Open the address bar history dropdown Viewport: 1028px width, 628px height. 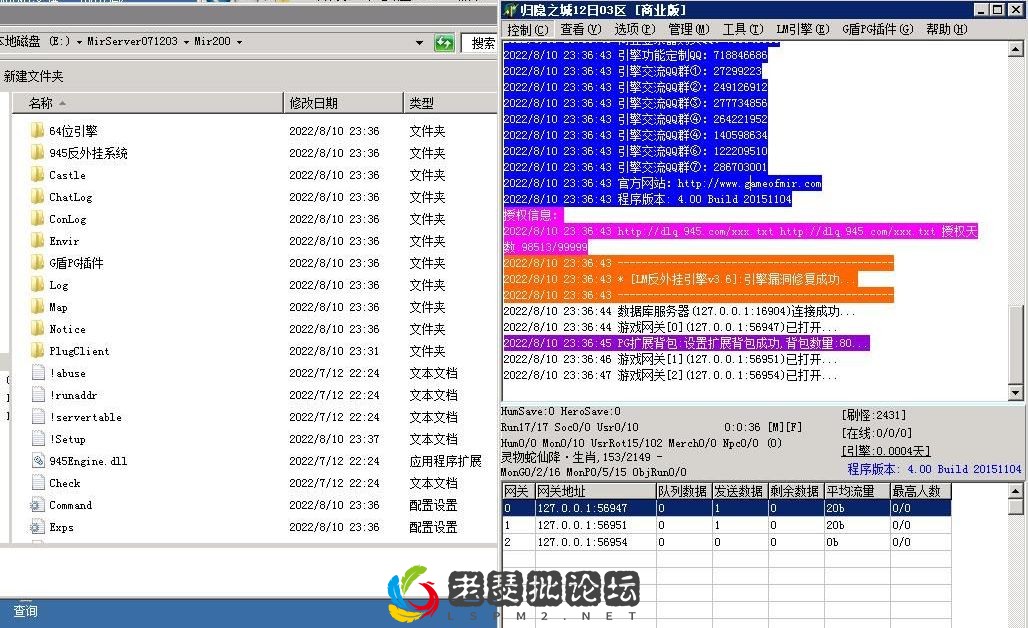(420, 43)
